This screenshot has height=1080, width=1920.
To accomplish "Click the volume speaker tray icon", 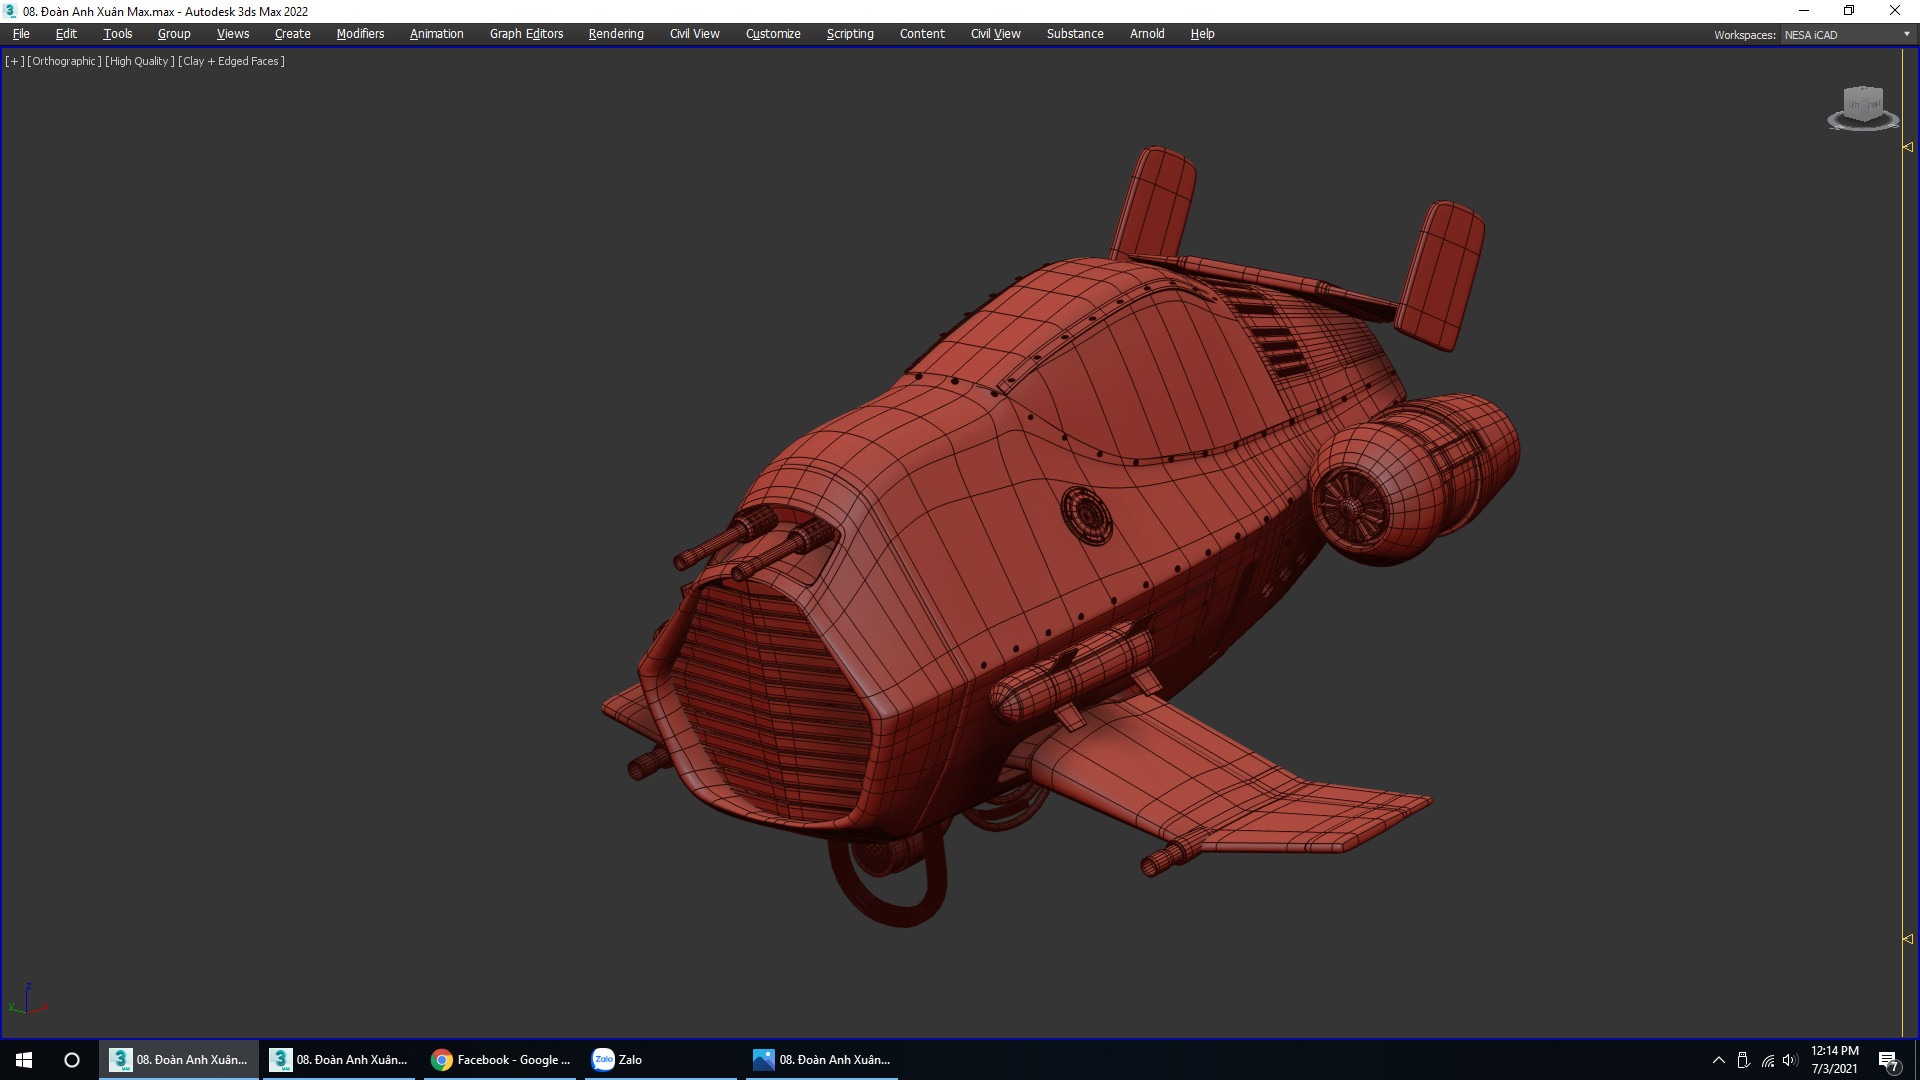I will pos(1790,1060).
